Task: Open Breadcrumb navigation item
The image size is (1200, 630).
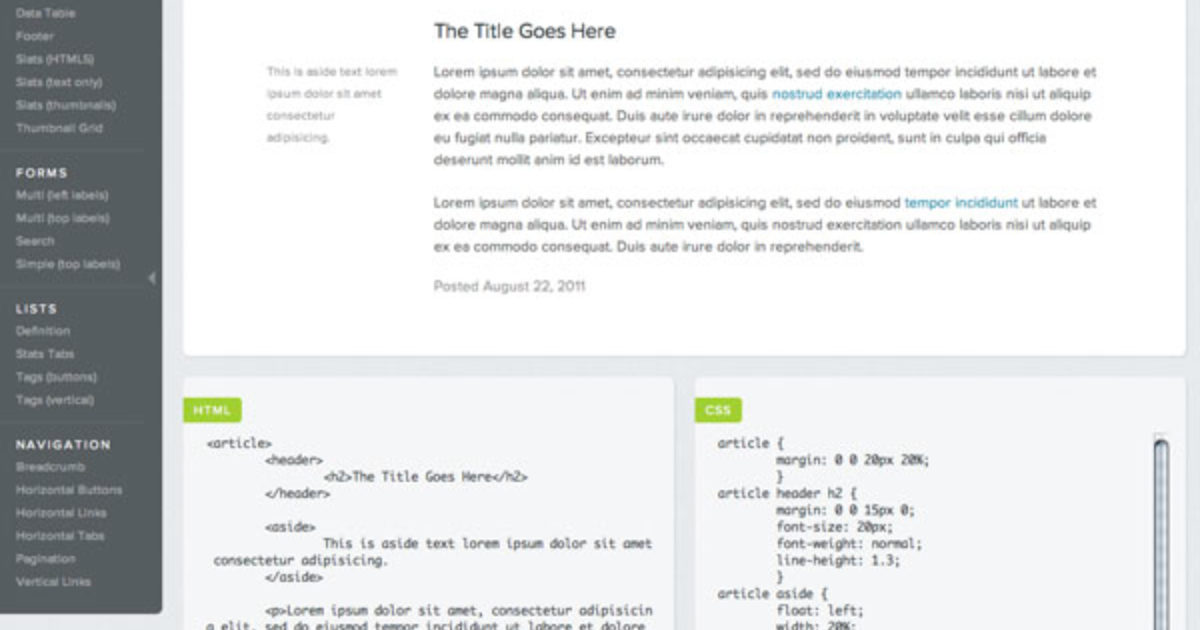Action: [x=50, y=467]
